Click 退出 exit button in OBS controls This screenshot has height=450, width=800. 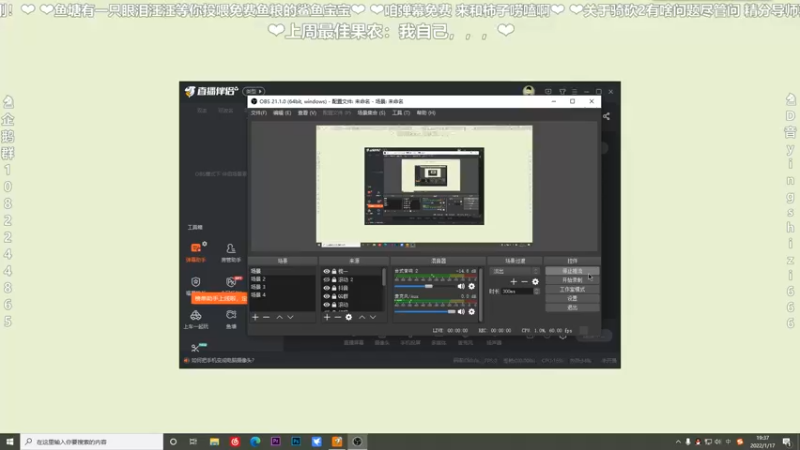(572, 308)
